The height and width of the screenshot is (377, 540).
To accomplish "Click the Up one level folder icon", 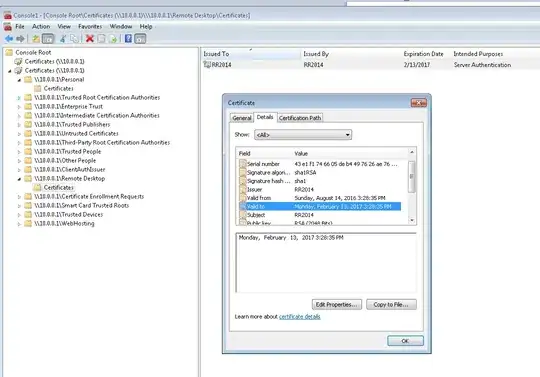I will coord(36,39).
